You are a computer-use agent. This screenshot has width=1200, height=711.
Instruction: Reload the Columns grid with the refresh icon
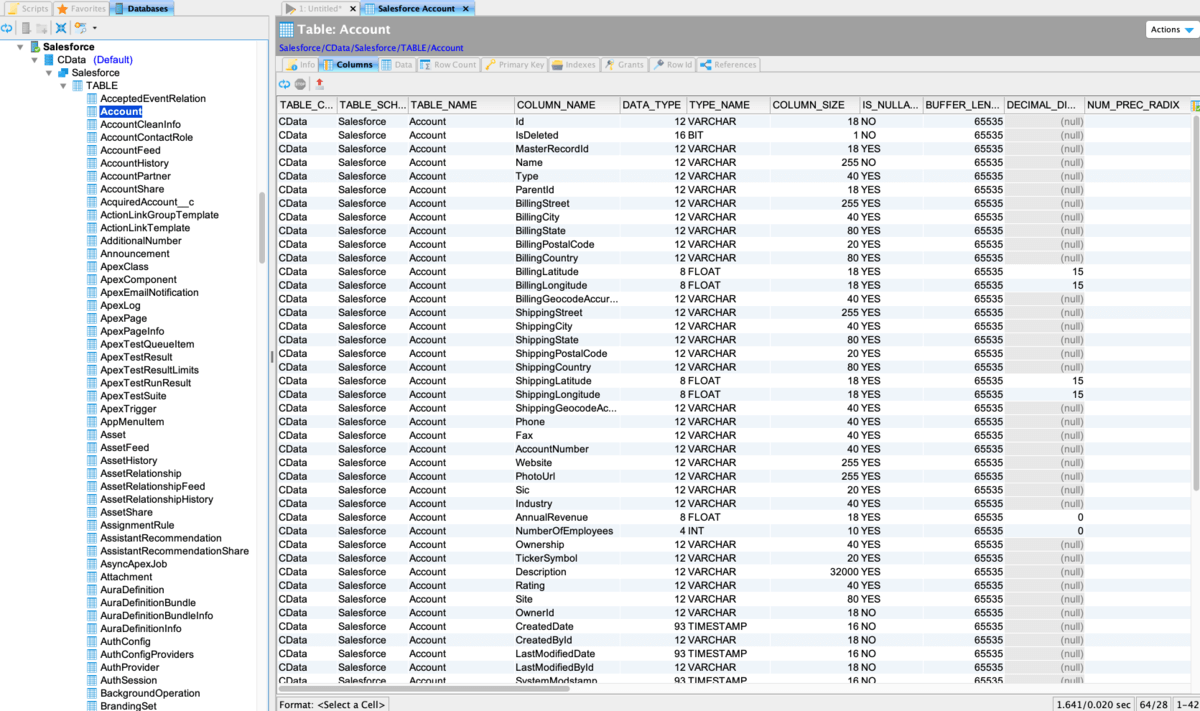284,85
